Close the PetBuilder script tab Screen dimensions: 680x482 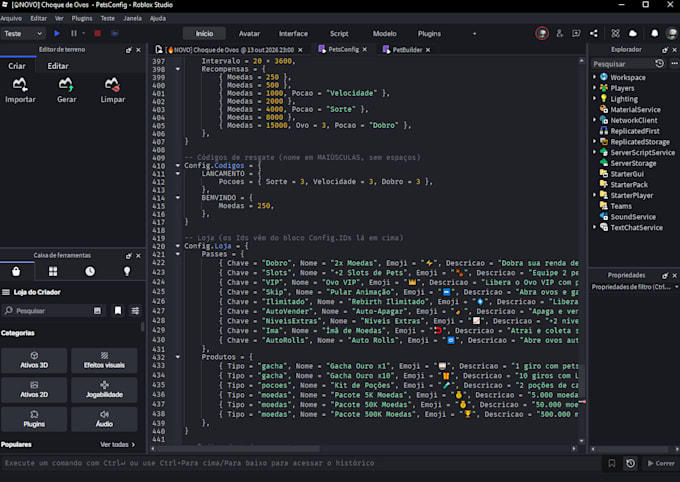428,50
